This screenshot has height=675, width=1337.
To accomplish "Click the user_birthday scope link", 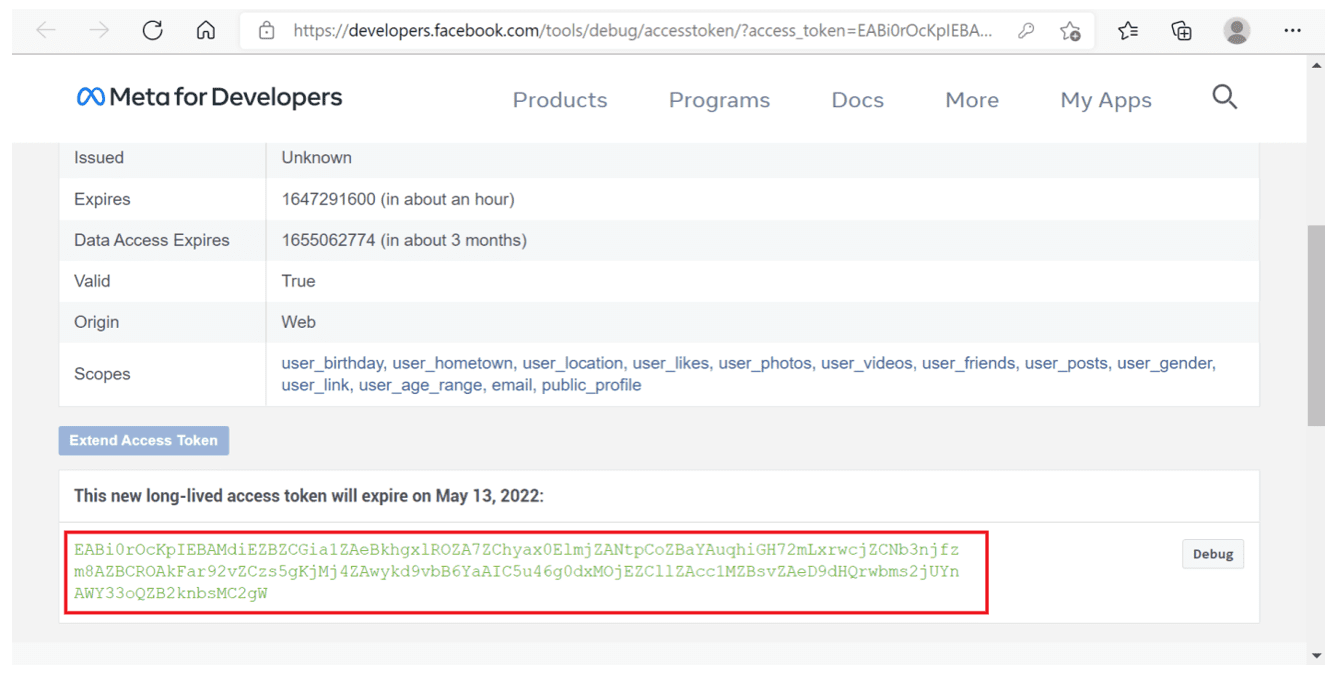I will click(x=332, y=363).
